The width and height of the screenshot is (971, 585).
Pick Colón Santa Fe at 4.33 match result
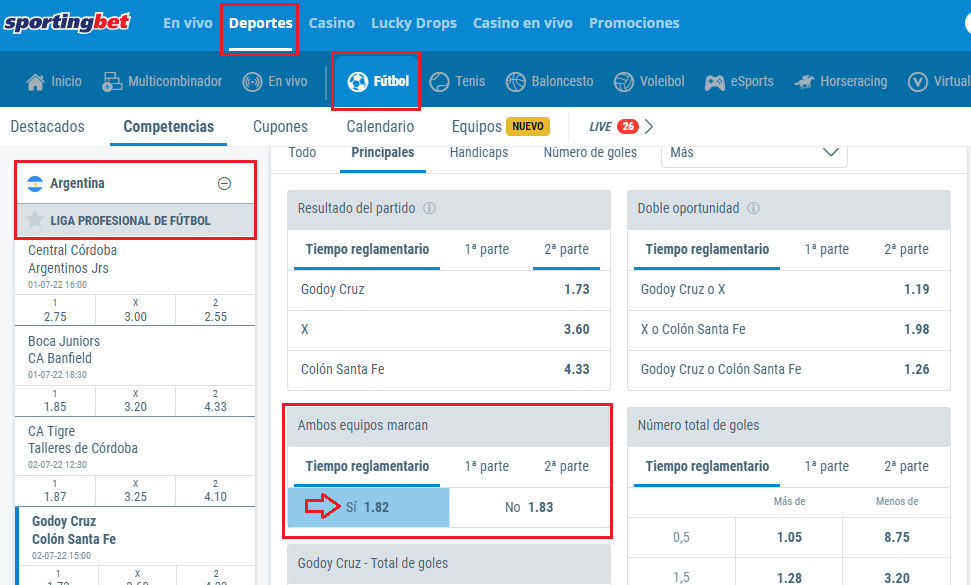point(449,370)
